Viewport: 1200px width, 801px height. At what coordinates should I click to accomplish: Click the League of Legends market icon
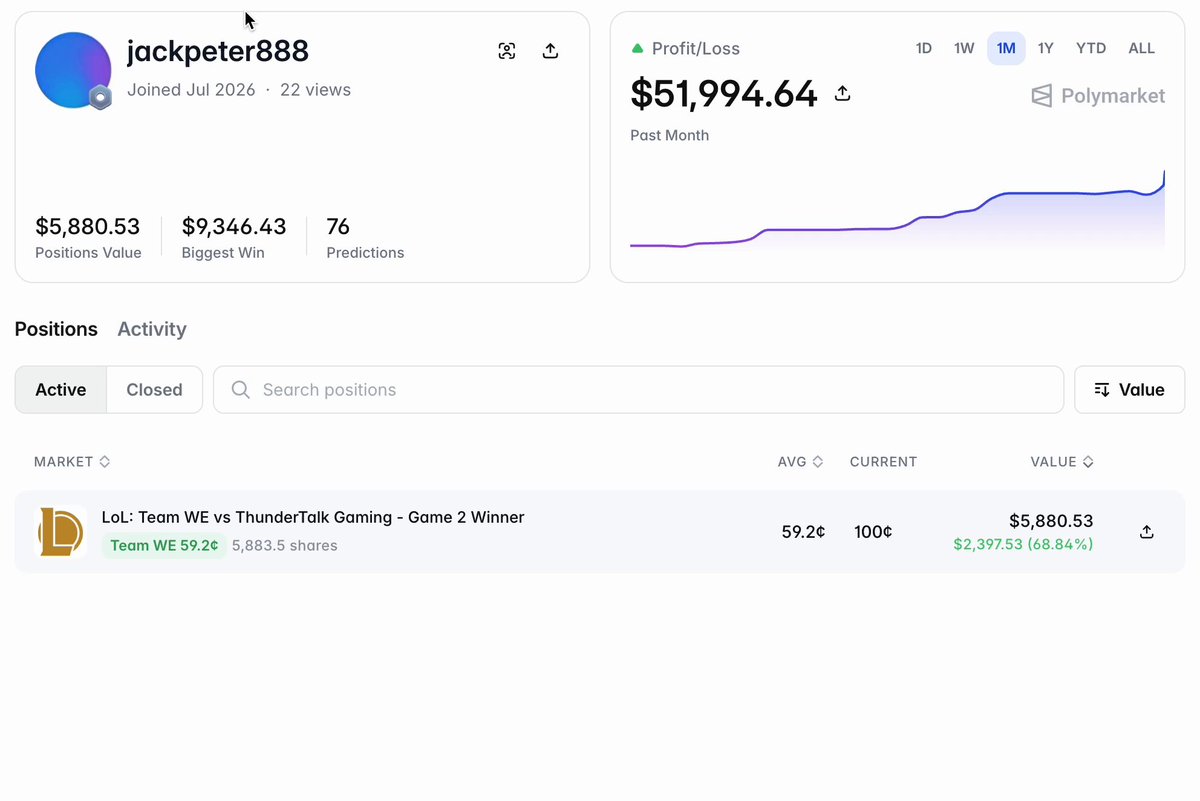[x=61, y=532]
